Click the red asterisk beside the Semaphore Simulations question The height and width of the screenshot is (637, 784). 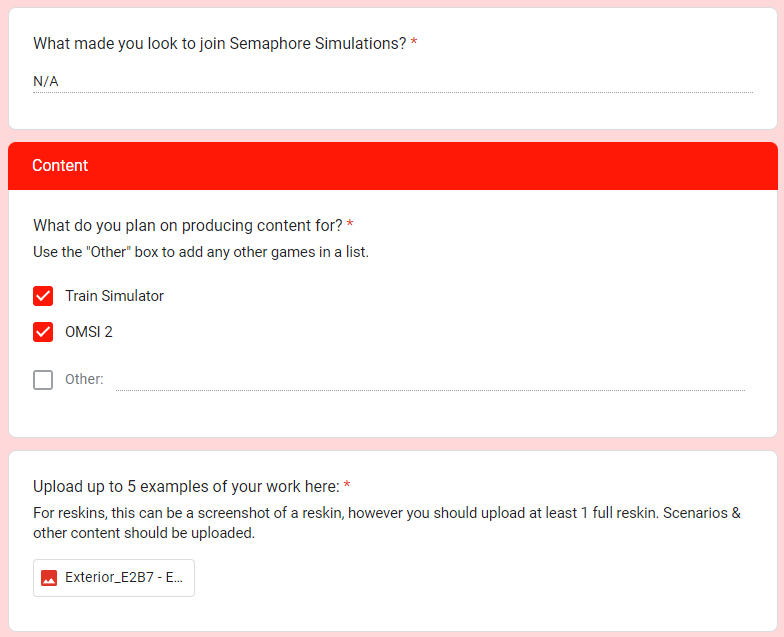coord(414,44)
